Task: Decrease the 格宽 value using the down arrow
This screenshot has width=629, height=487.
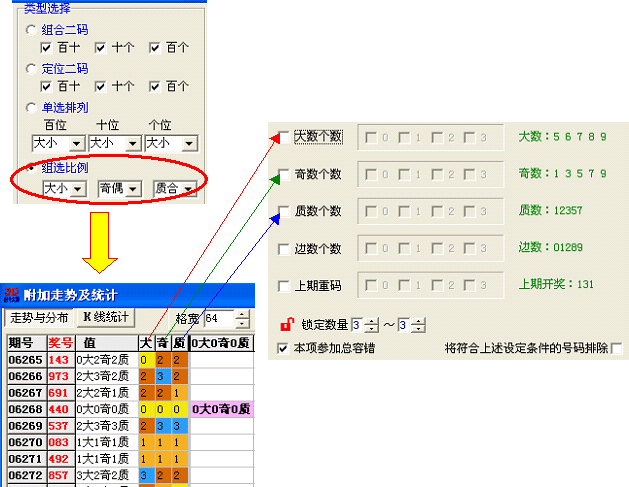Action: pos(241,323)
